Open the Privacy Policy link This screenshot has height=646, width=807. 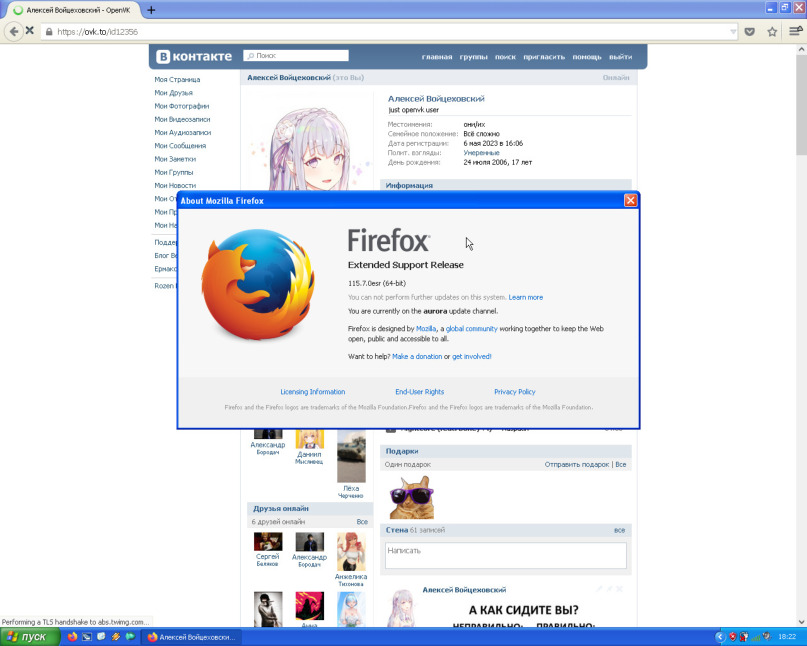point(515,392)
